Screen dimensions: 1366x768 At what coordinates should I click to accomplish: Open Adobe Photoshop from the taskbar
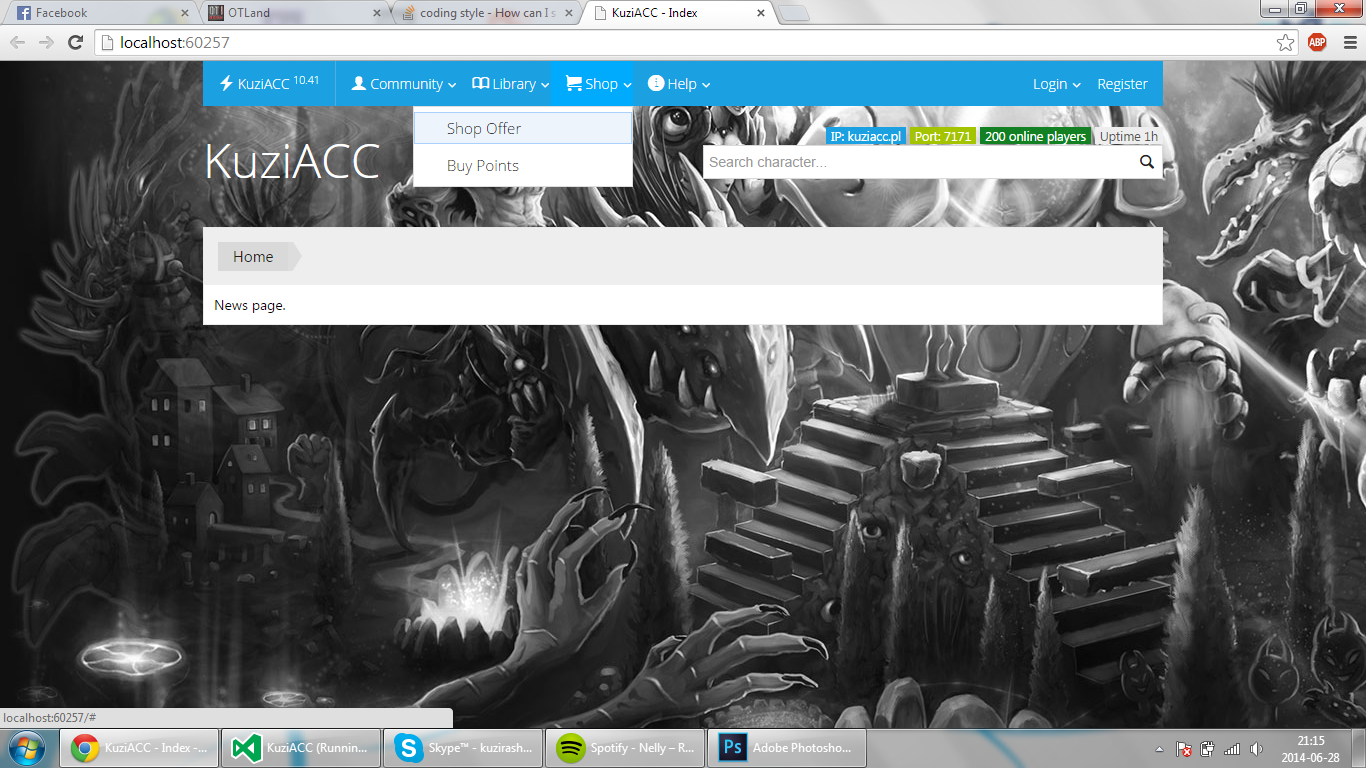[x=787, y=747]
